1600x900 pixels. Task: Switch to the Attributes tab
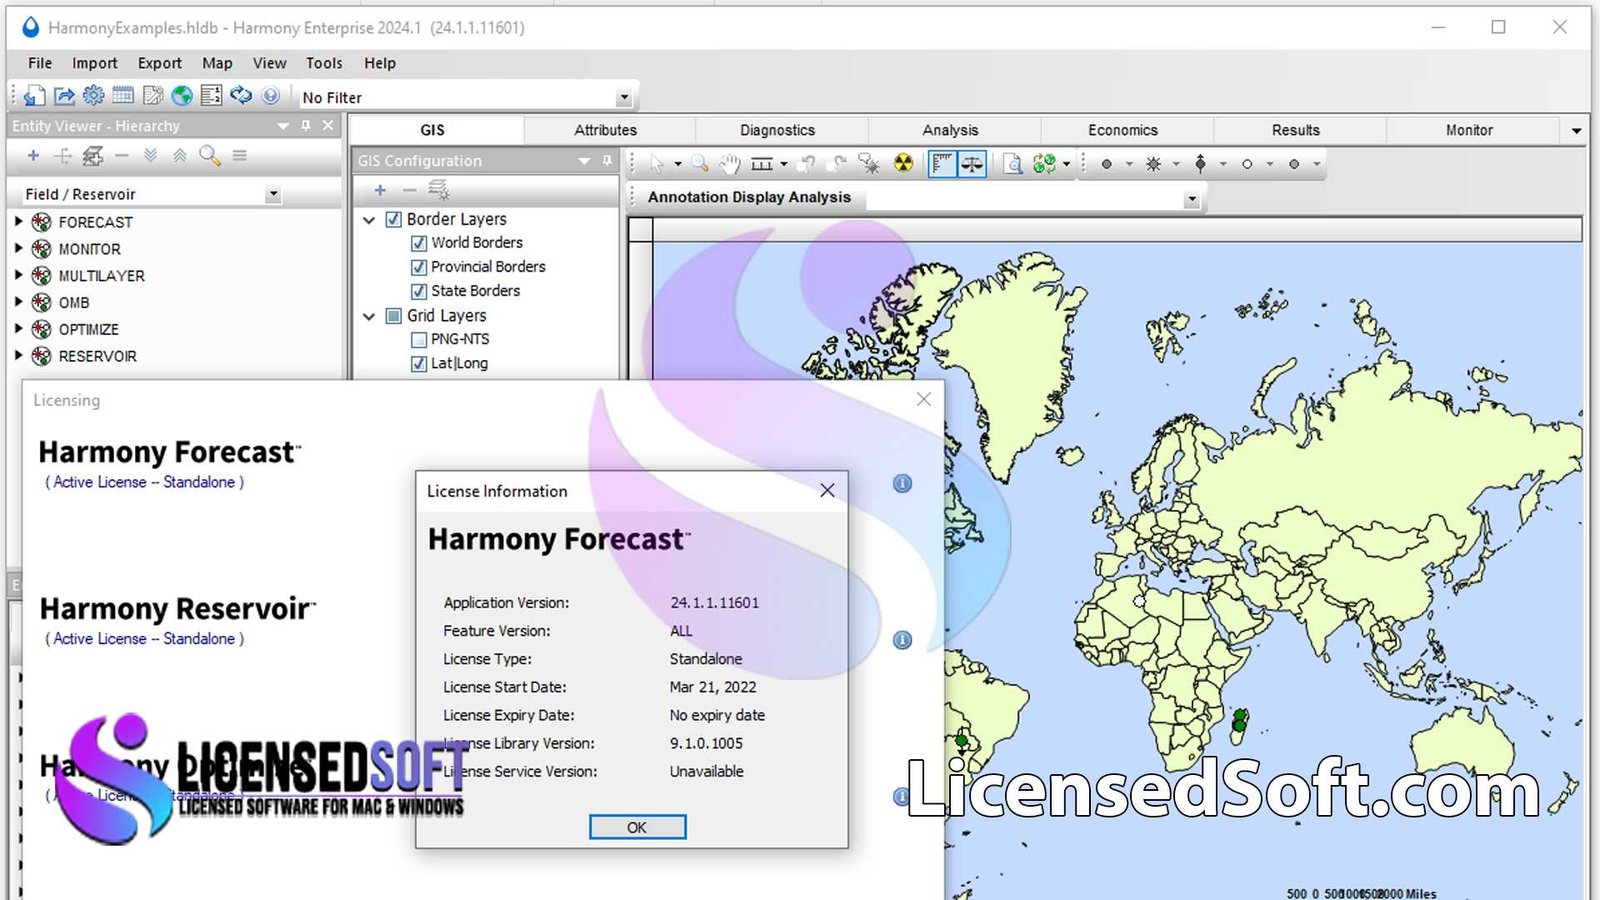tap(606, 130)
